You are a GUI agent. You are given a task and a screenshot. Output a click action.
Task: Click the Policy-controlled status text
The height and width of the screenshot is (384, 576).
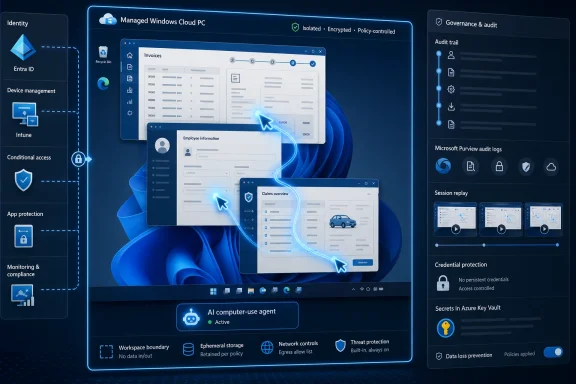point(376,31)
